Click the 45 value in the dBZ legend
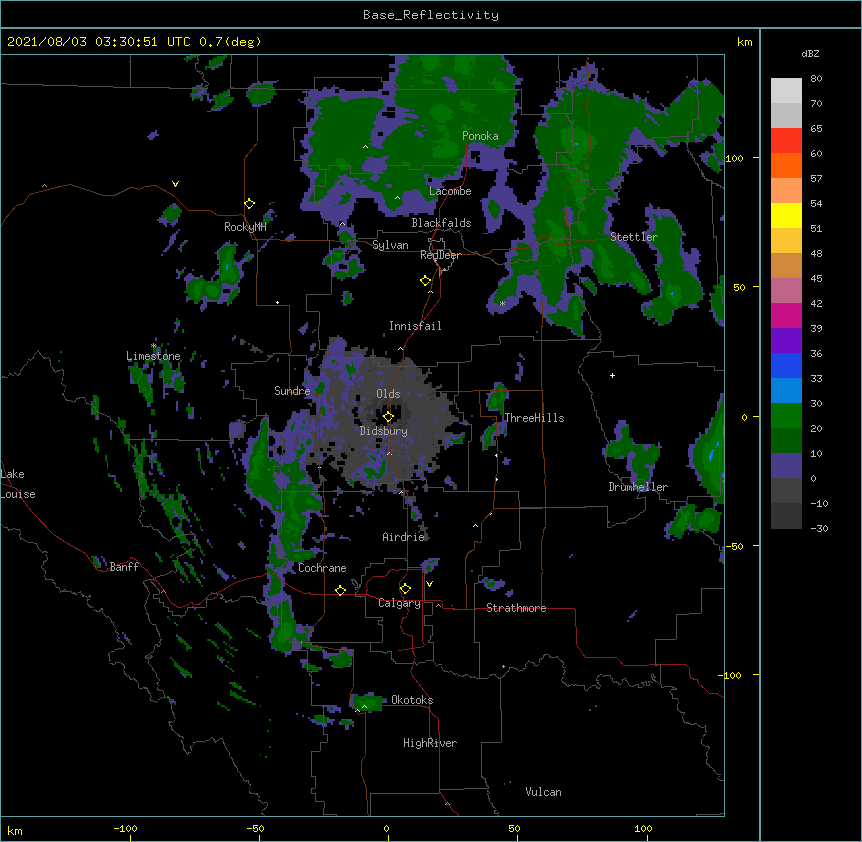Screen dimensions: 862x842 [816, 279]
